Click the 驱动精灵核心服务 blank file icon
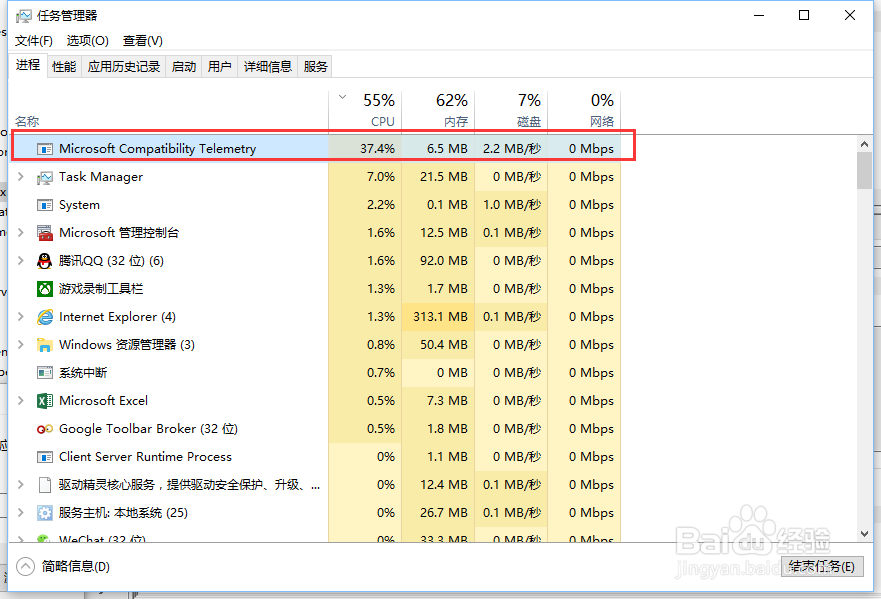This screenshot has height=599, width=881. (45, 485)
